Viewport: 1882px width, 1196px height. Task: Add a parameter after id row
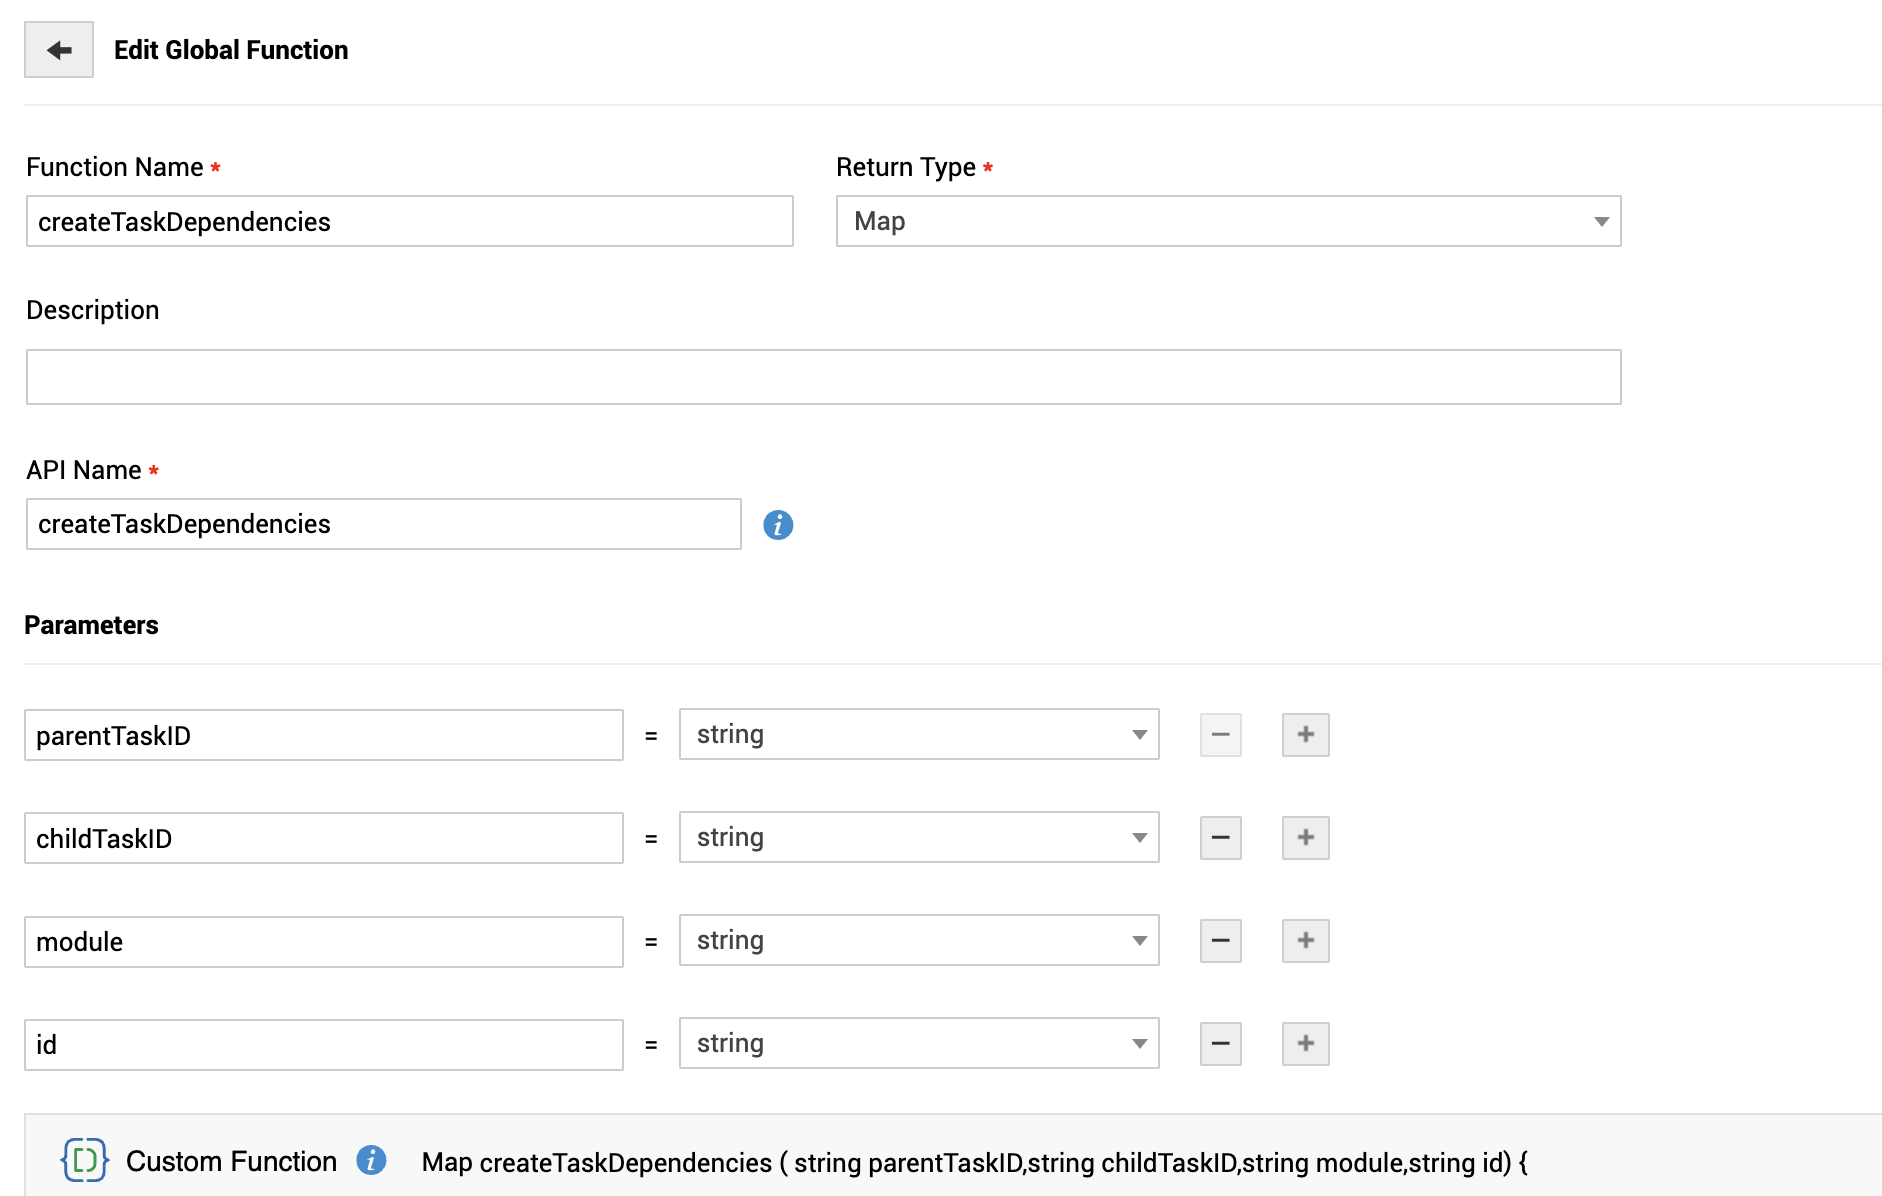(x=1305, y=1044)
